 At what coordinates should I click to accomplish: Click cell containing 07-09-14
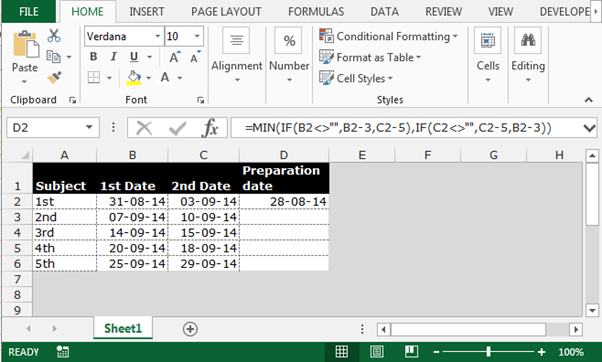[x=132, y=217]
